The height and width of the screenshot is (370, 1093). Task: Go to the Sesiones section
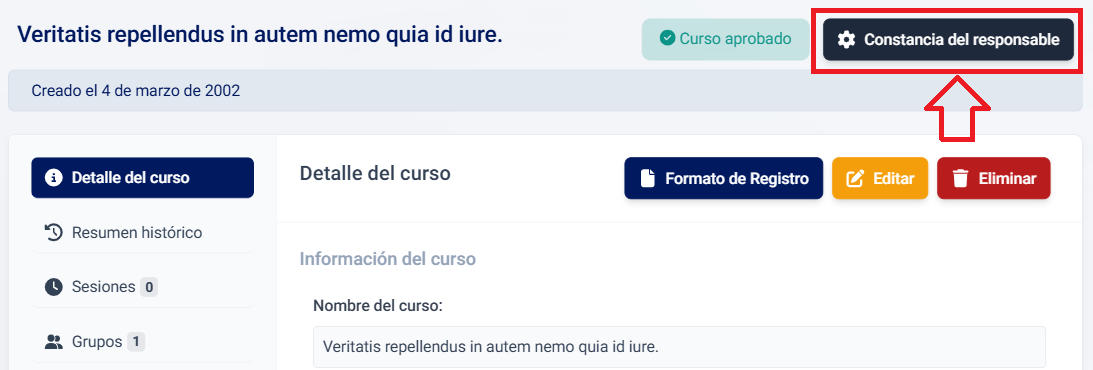point(143,286)
